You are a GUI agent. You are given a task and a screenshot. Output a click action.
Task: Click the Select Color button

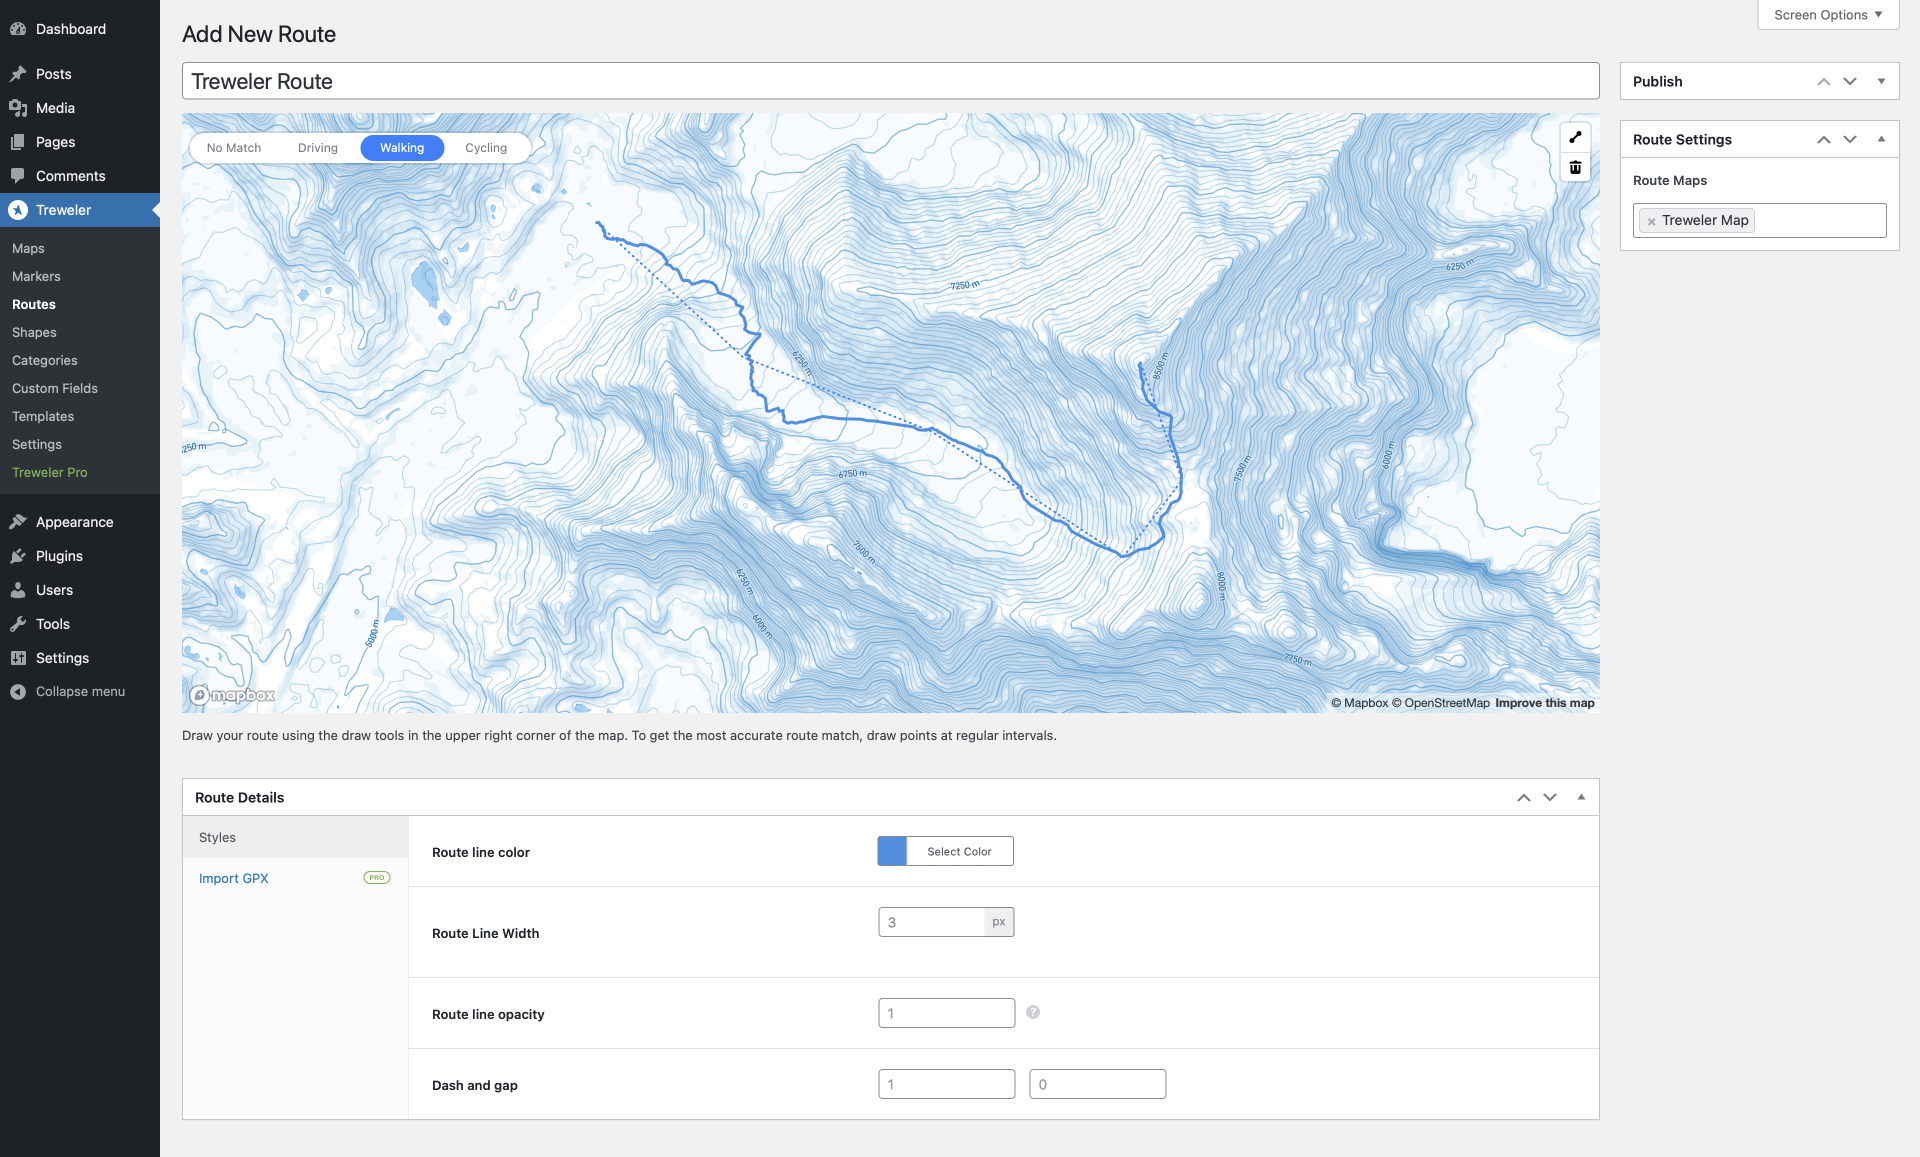959,852
